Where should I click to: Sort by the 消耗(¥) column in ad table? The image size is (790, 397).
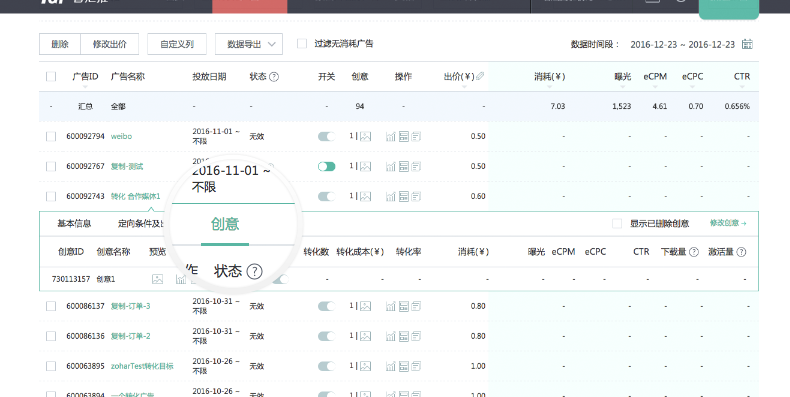point(549,87)
